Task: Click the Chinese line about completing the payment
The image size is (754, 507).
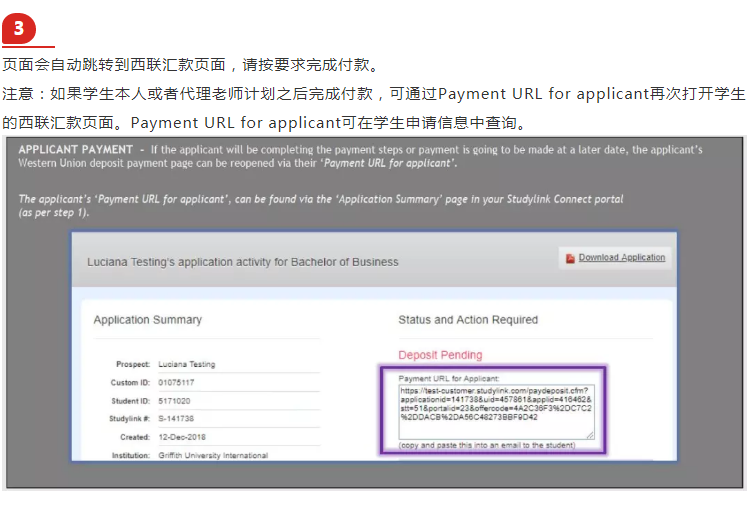Action: (190, 66)
